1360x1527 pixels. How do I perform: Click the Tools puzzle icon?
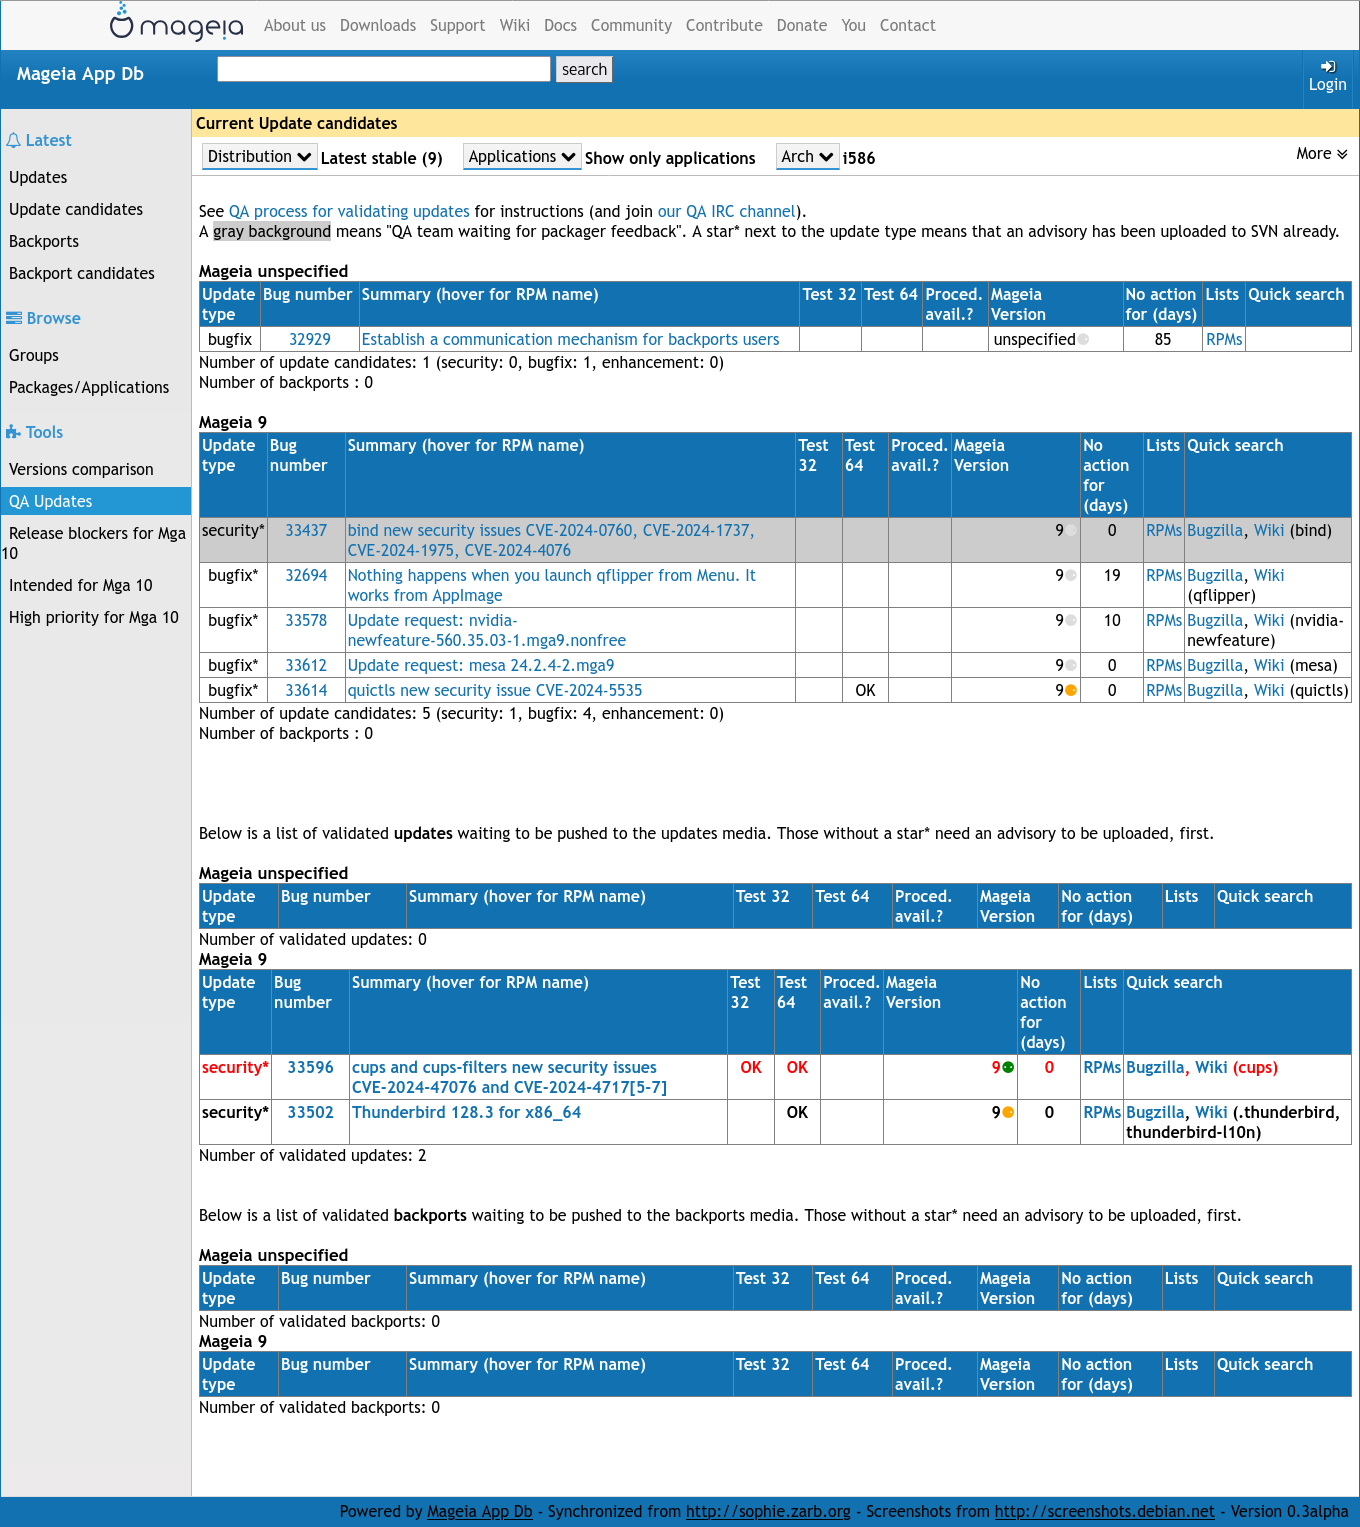tap(13, 432)
